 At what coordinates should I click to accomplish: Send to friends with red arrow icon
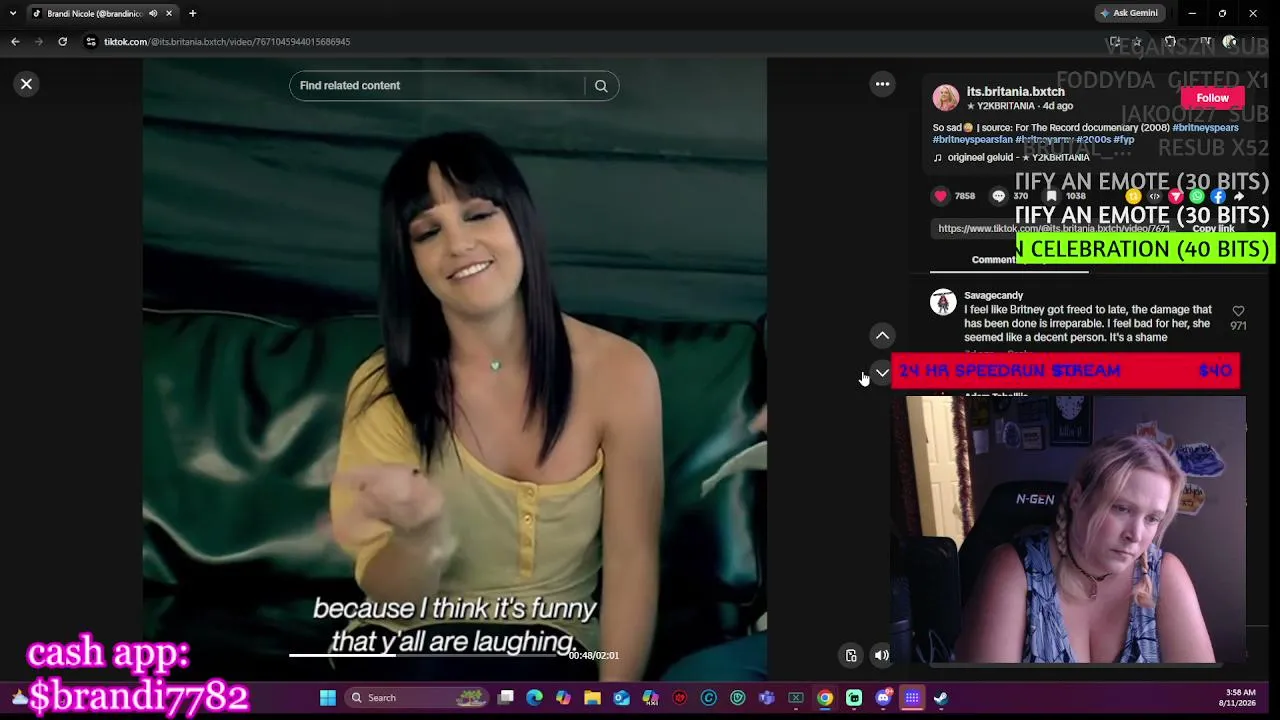[1176, 196]
